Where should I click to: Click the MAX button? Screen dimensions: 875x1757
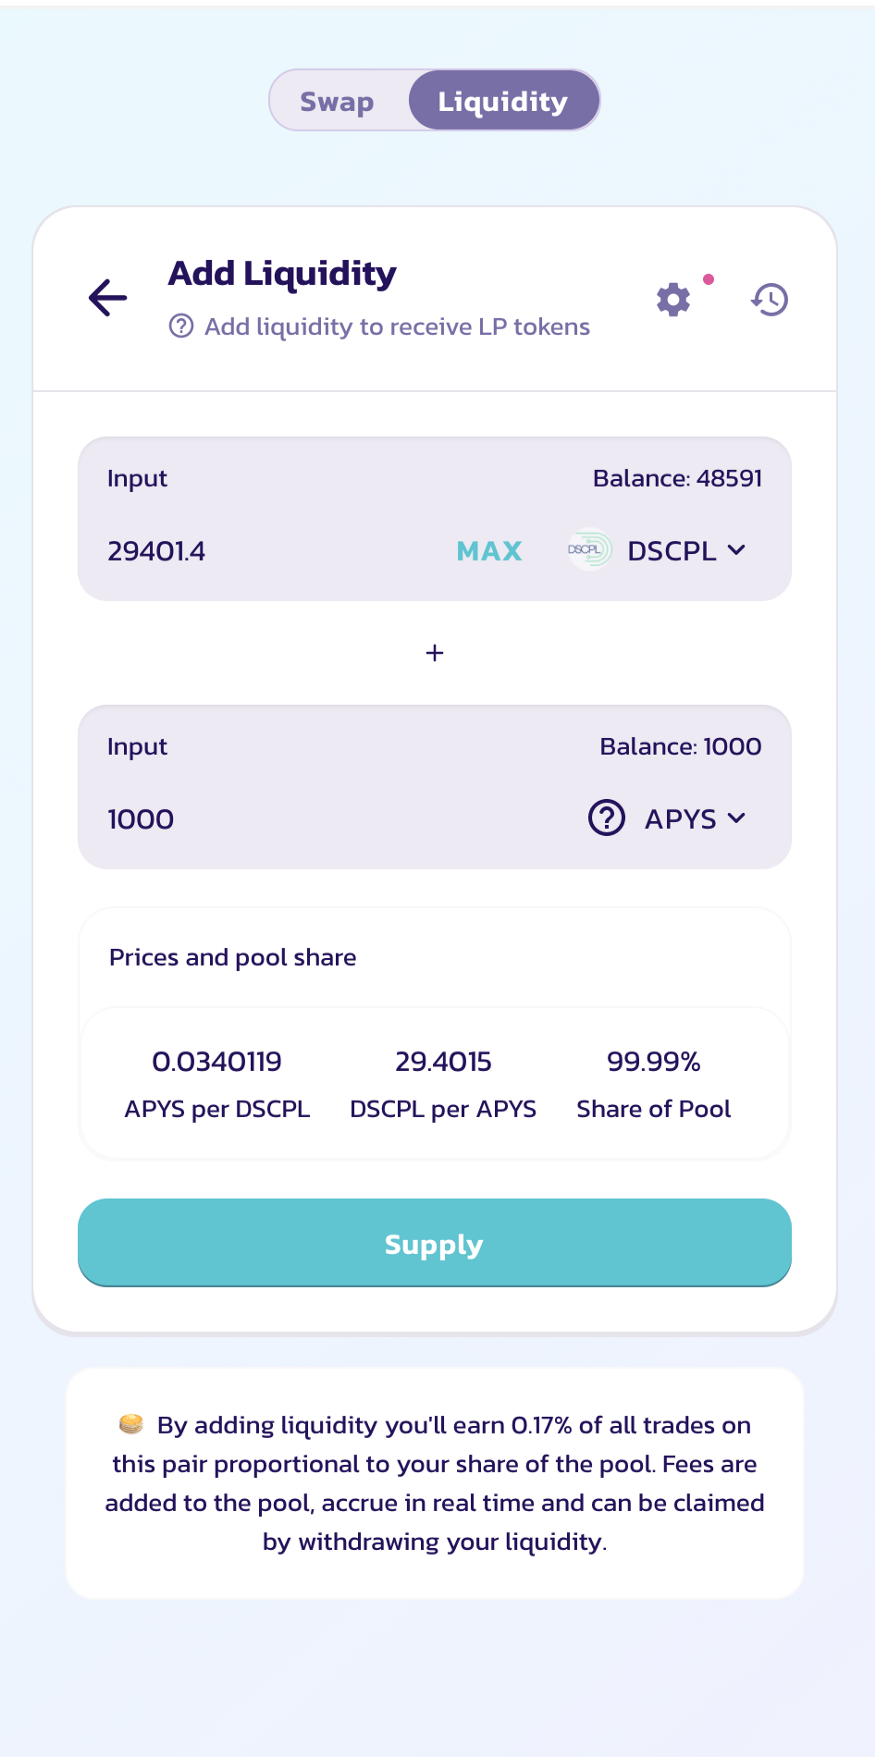click(489, 551)
